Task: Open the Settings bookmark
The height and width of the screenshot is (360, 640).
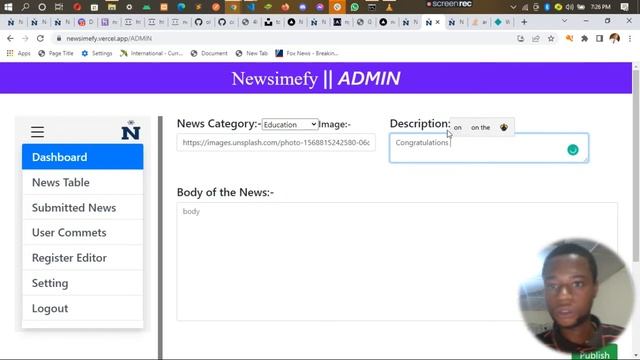Action: pos(97,53)
